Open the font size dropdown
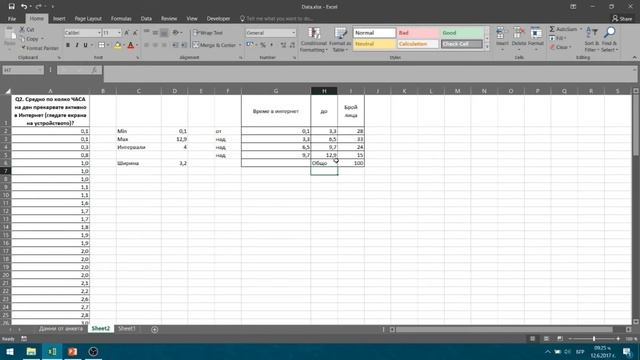The image size is (640, 360). coord(119,33)
